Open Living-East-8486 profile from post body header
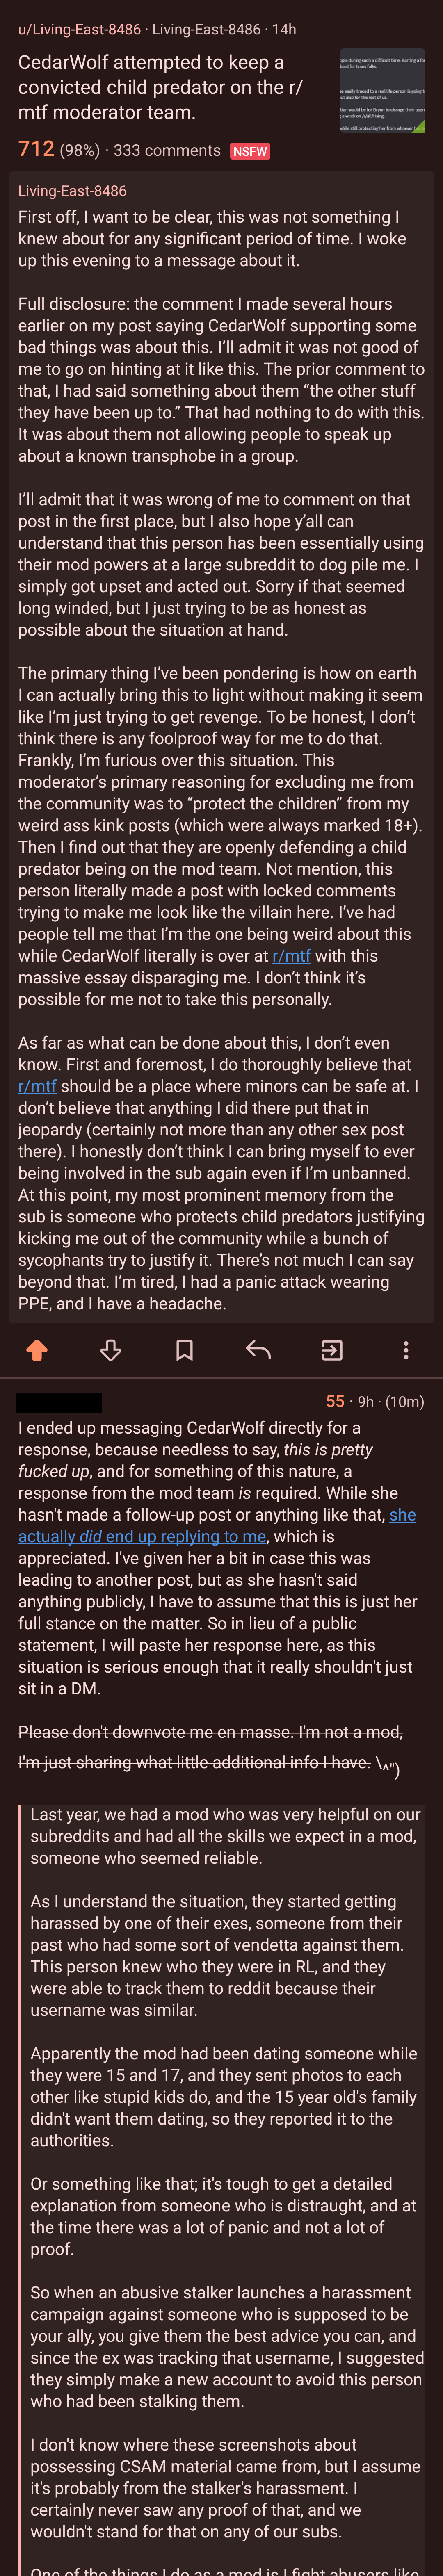 tap(72, 191)
